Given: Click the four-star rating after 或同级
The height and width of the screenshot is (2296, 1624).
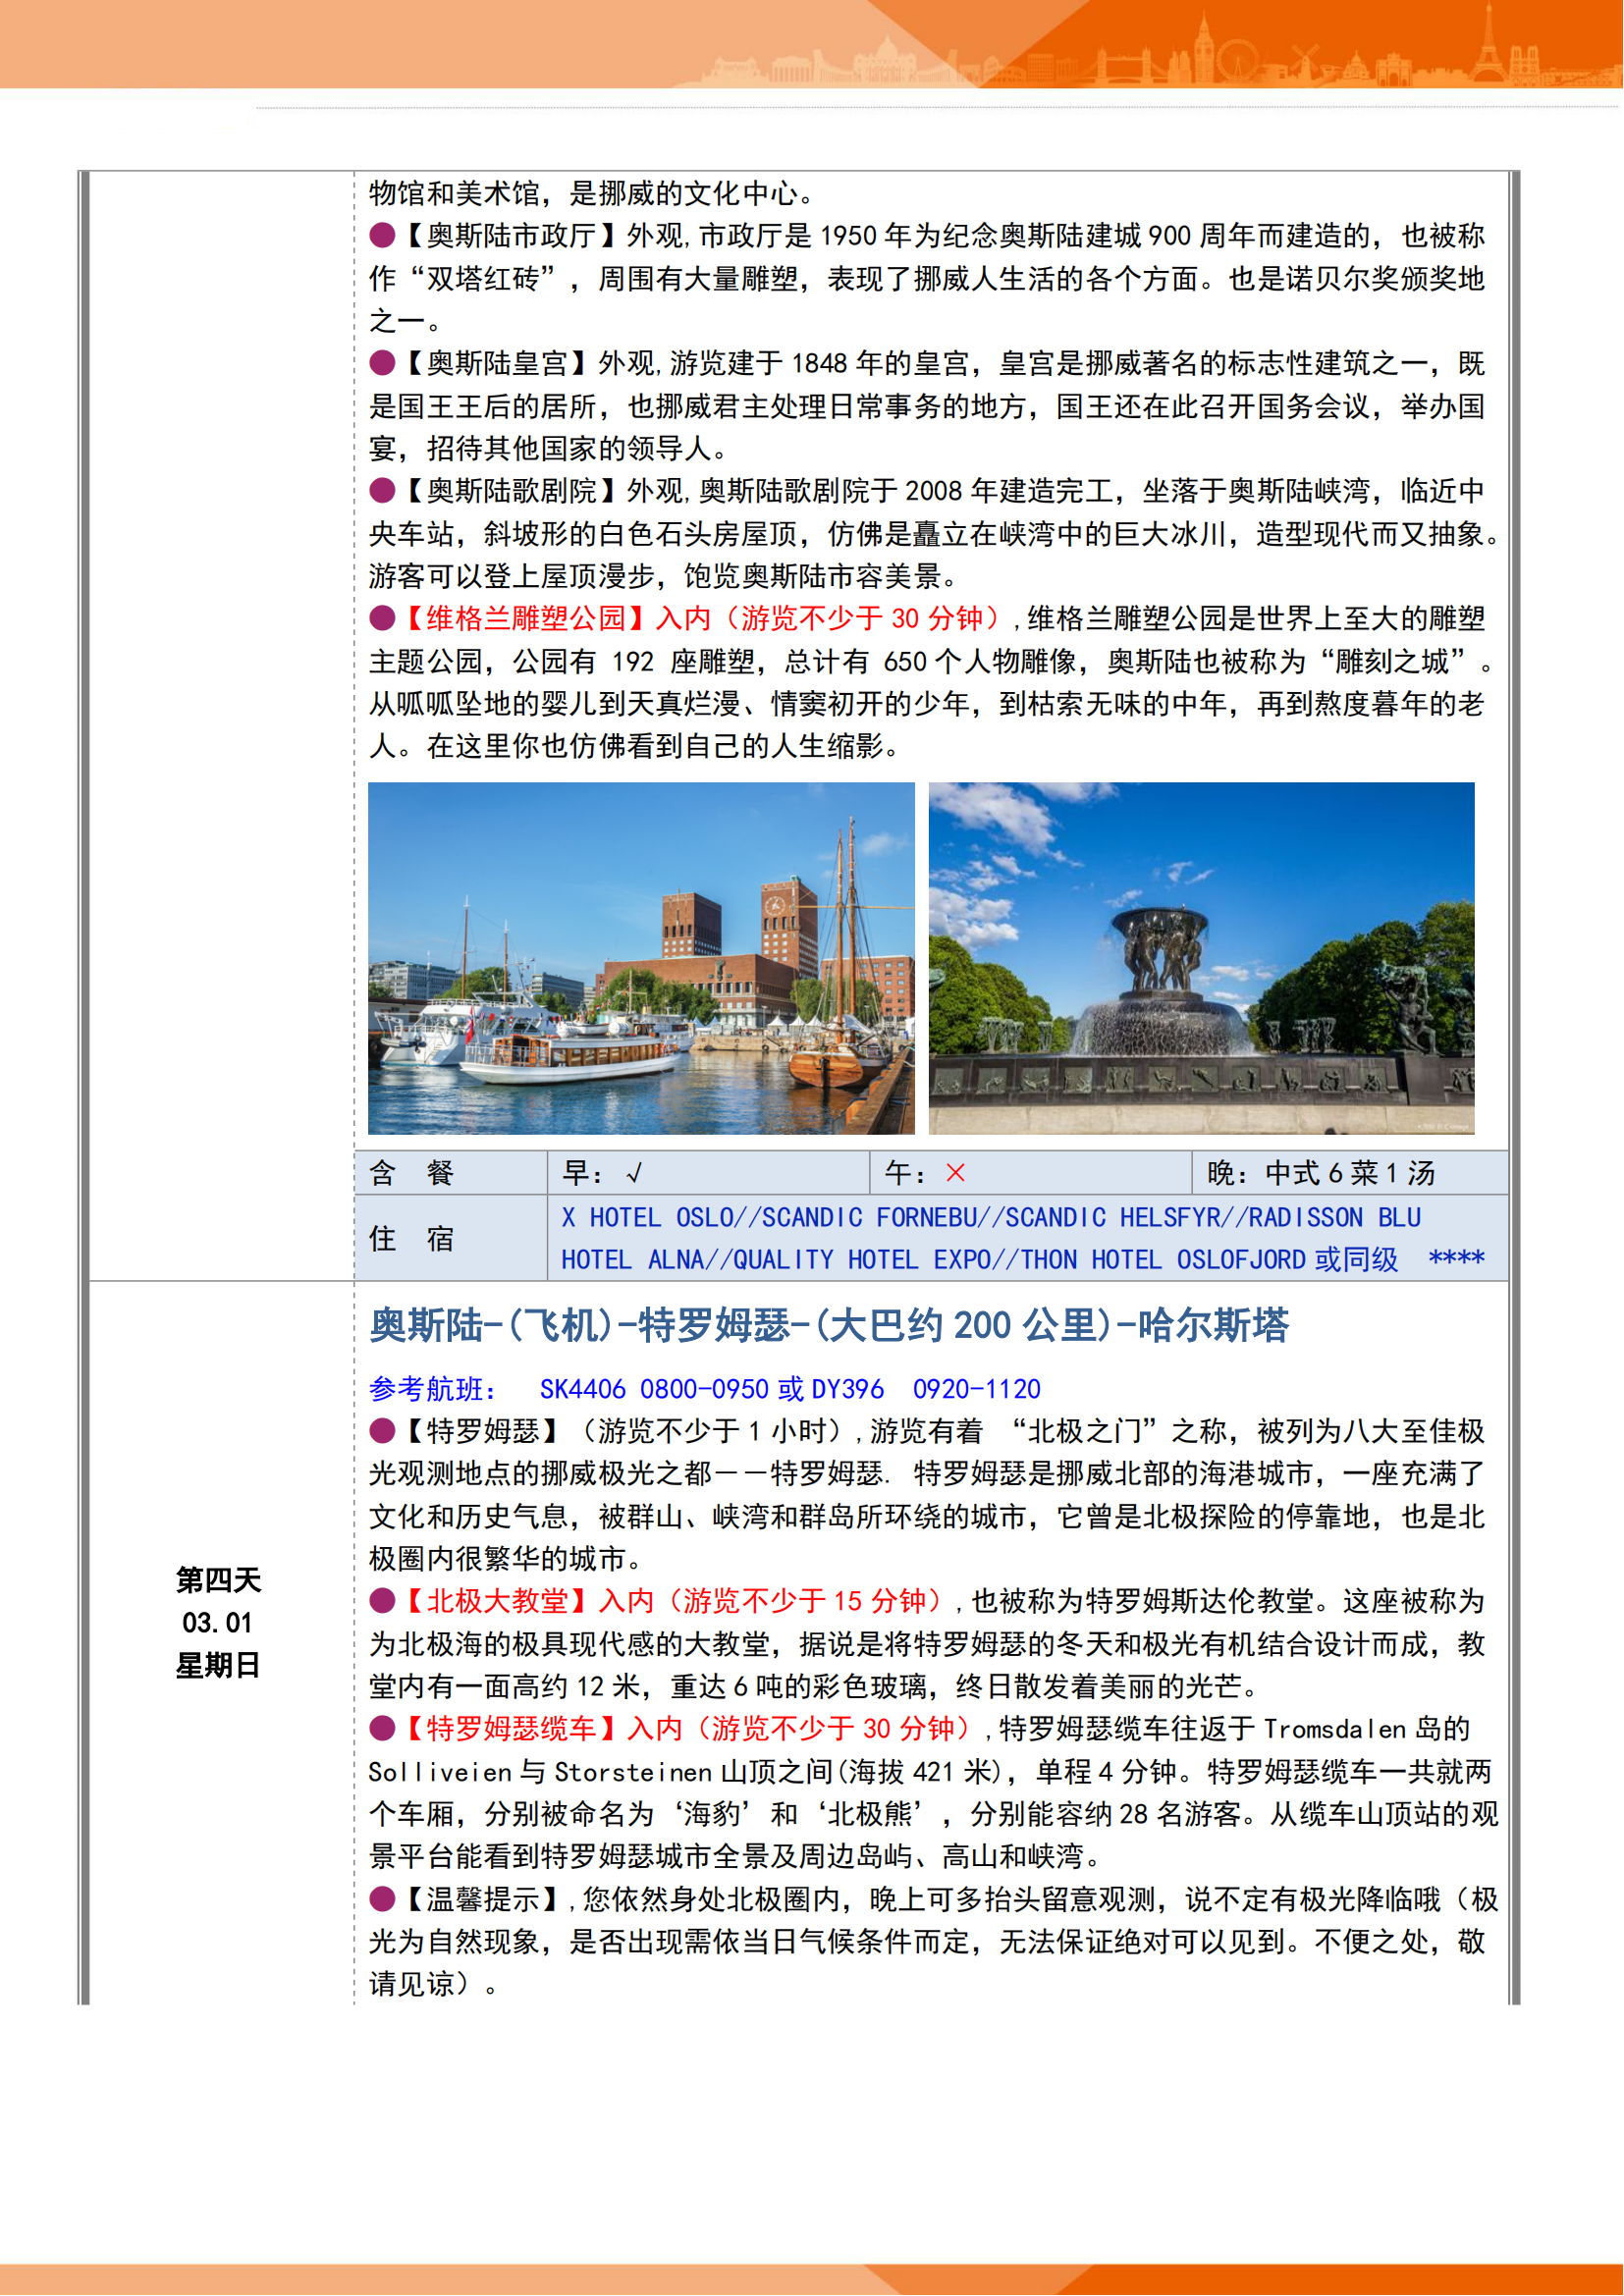Looking at the screenshot, I should coord(1456,1259).
